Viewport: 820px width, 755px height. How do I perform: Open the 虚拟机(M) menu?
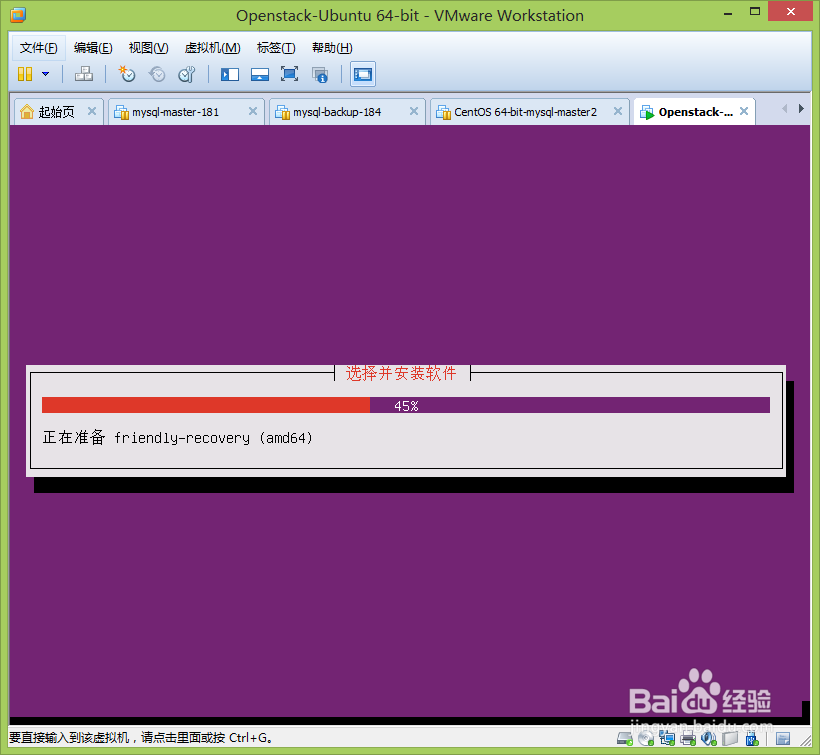click(211, 47)
